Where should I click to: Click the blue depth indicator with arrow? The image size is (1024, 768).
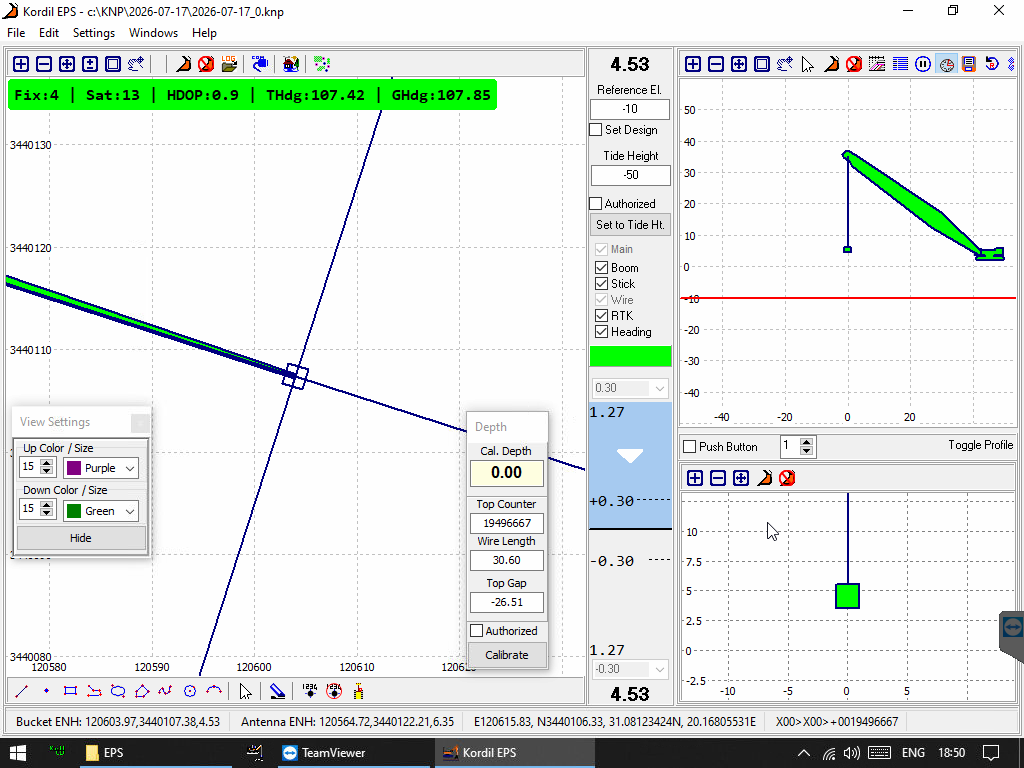coord(630,465)
